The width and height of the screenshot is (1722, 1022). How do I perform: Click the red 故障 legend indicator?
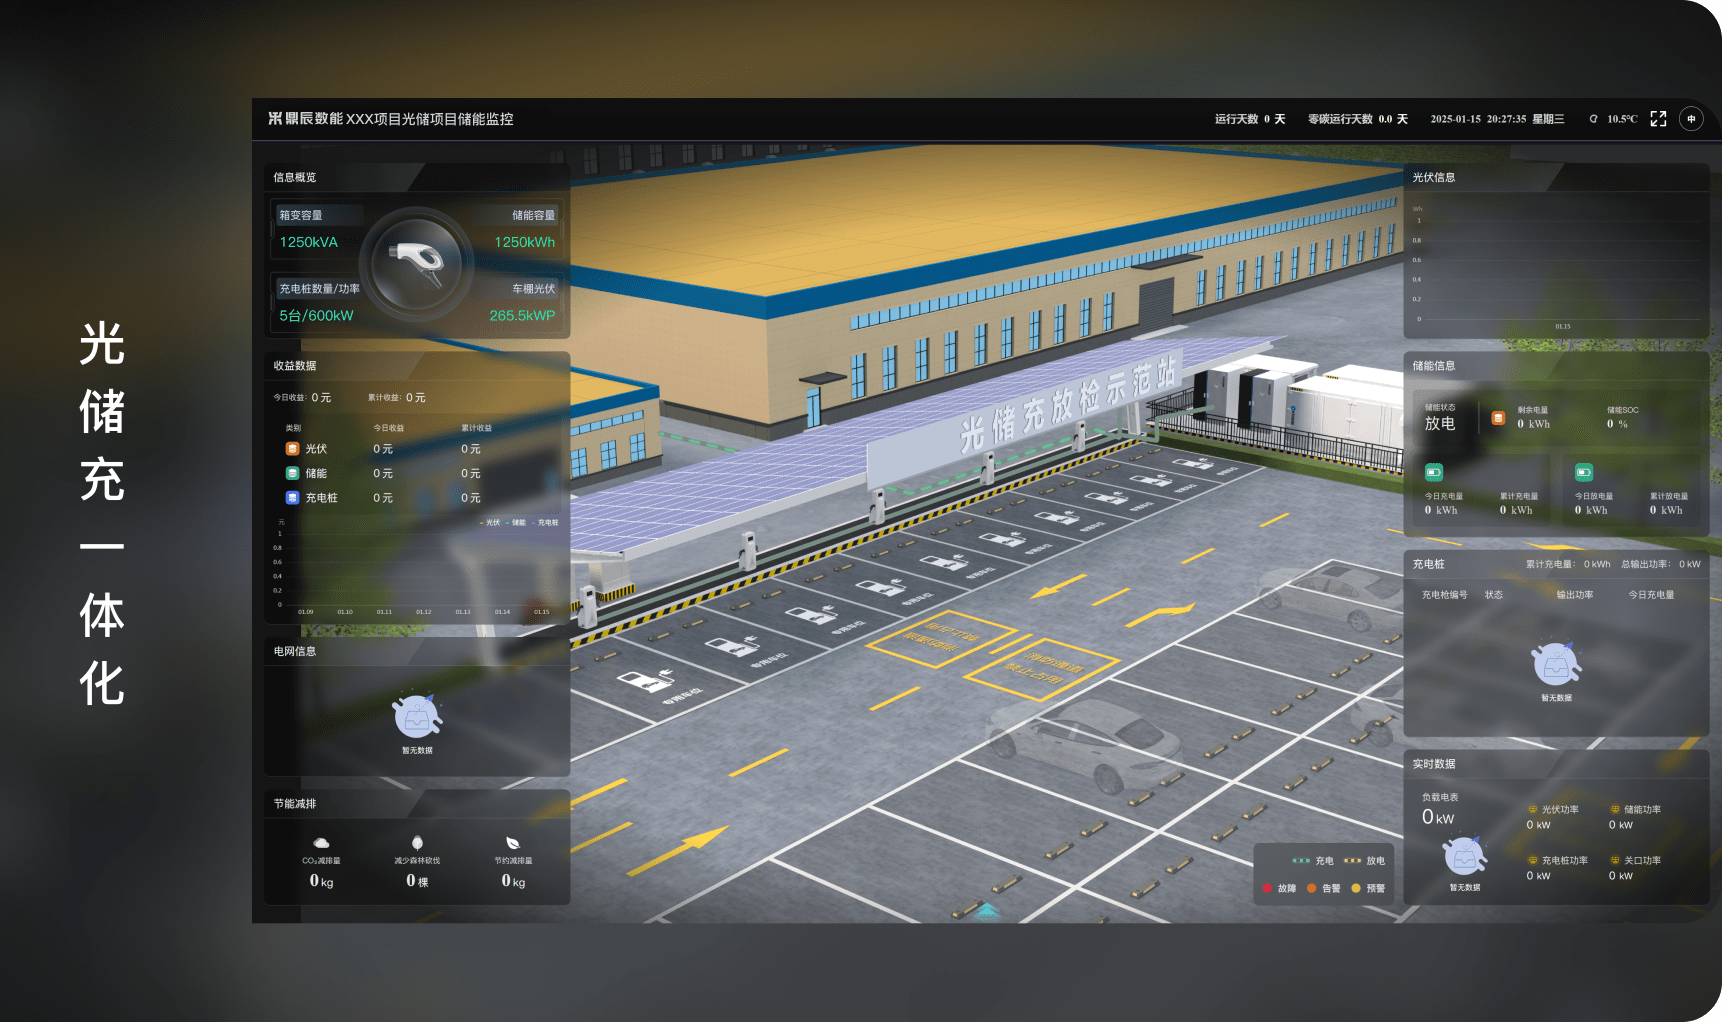pyautogui.click(x=1267, y=888)
